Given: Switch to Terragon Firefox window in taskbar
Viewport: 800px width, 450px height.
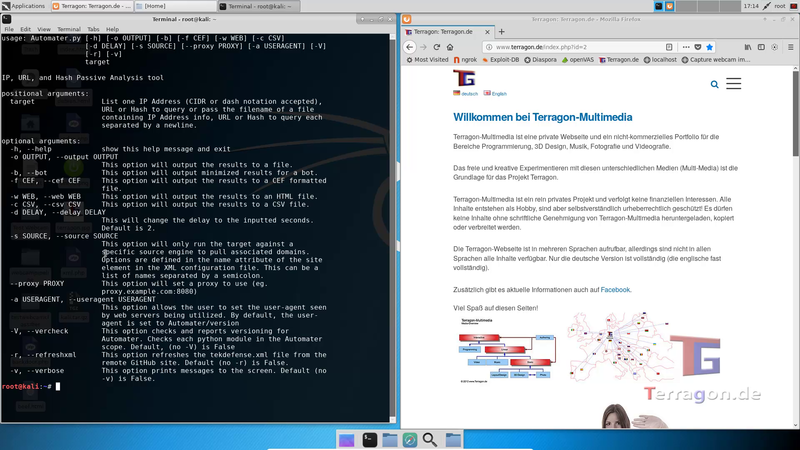Looking at the screenshot, I should [x=92, y=6].
